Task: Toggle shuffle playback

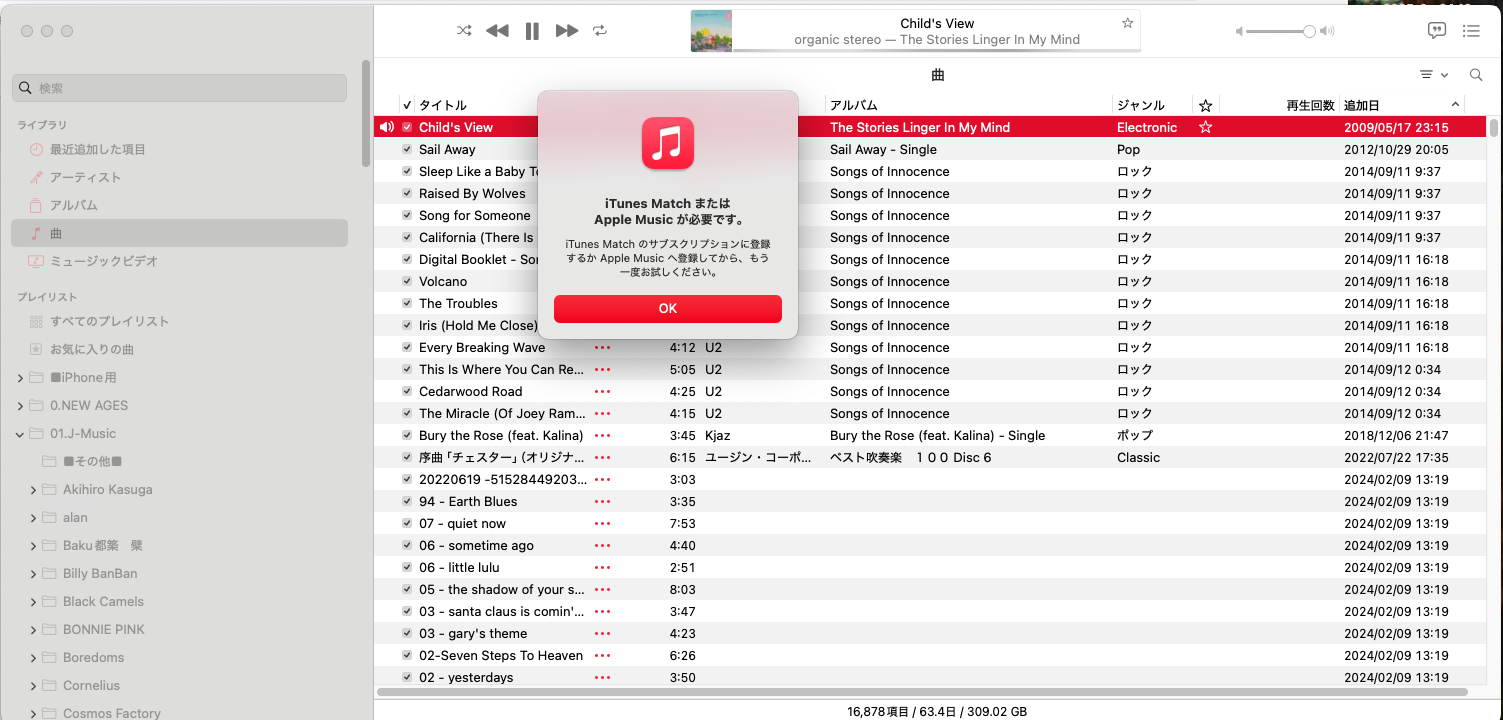Action: (464, 31)
